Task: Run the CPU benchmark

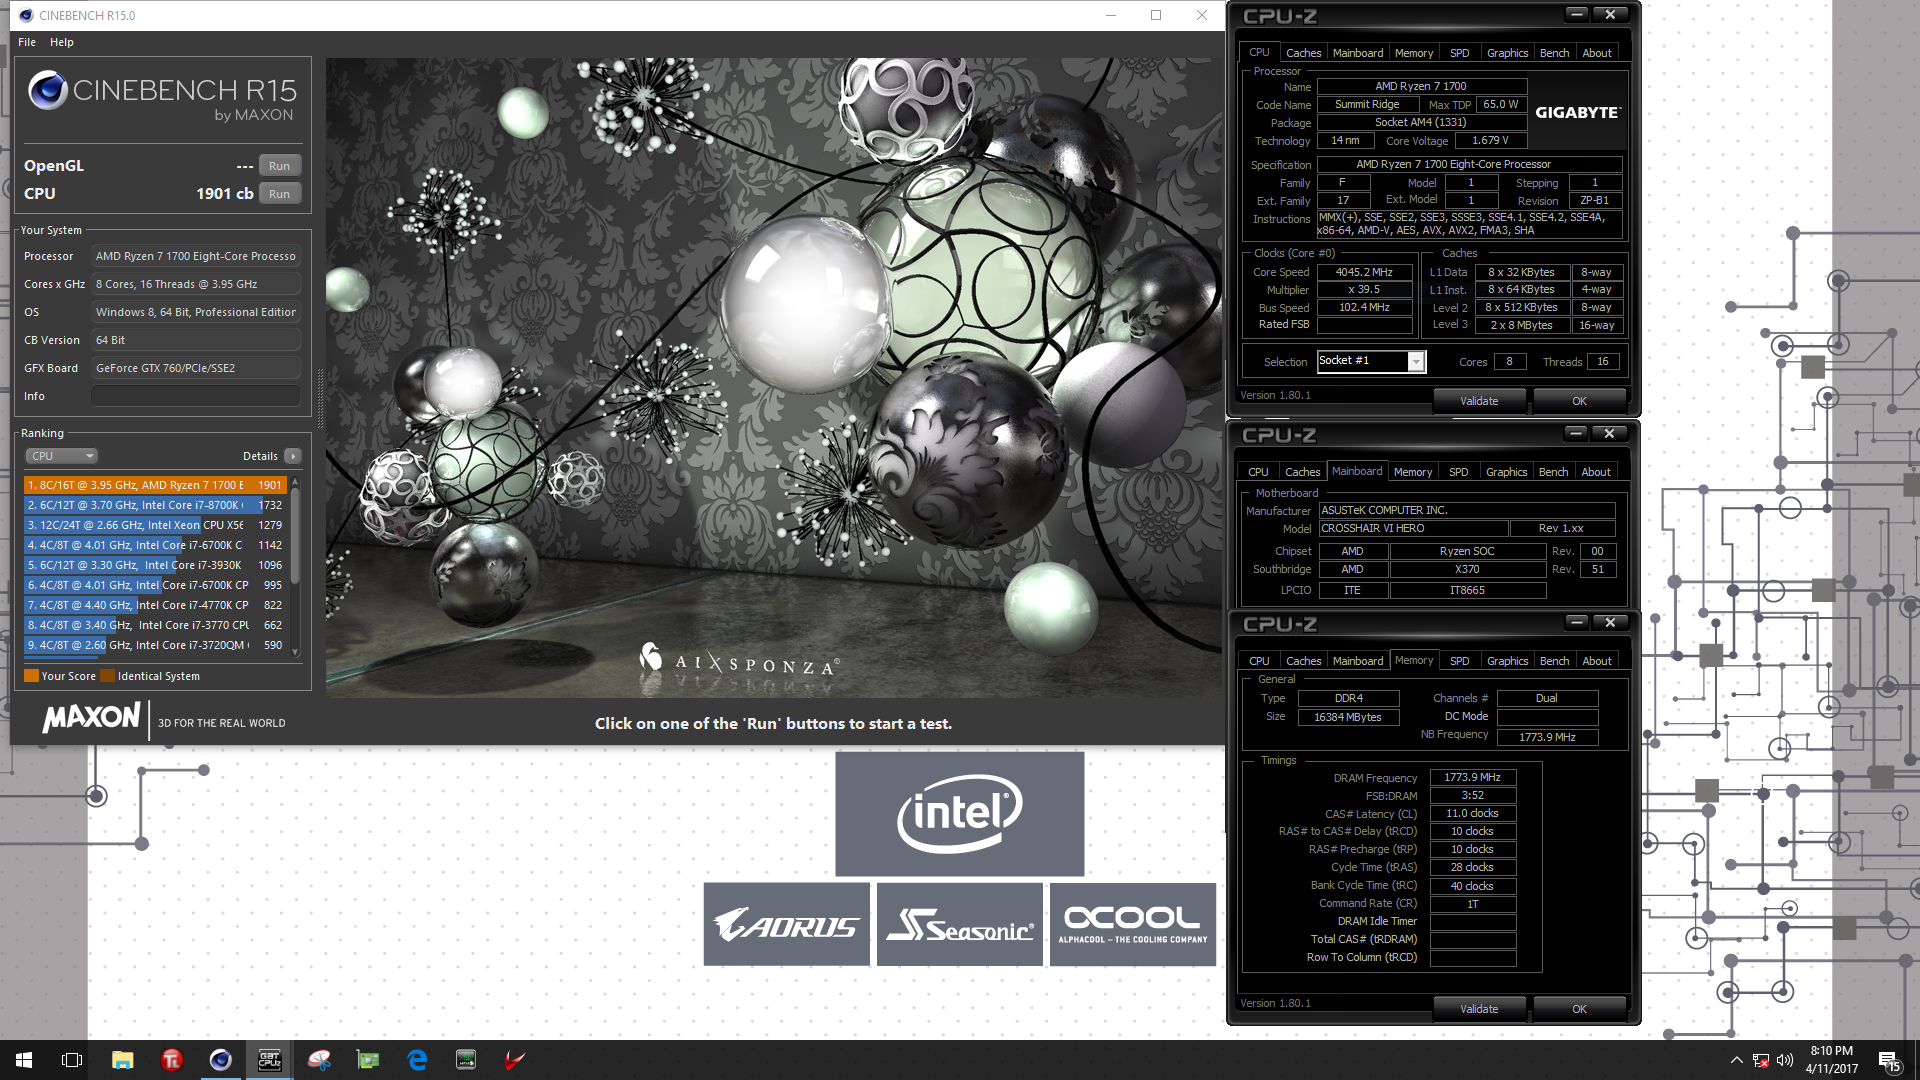Action: click(279, 194)
